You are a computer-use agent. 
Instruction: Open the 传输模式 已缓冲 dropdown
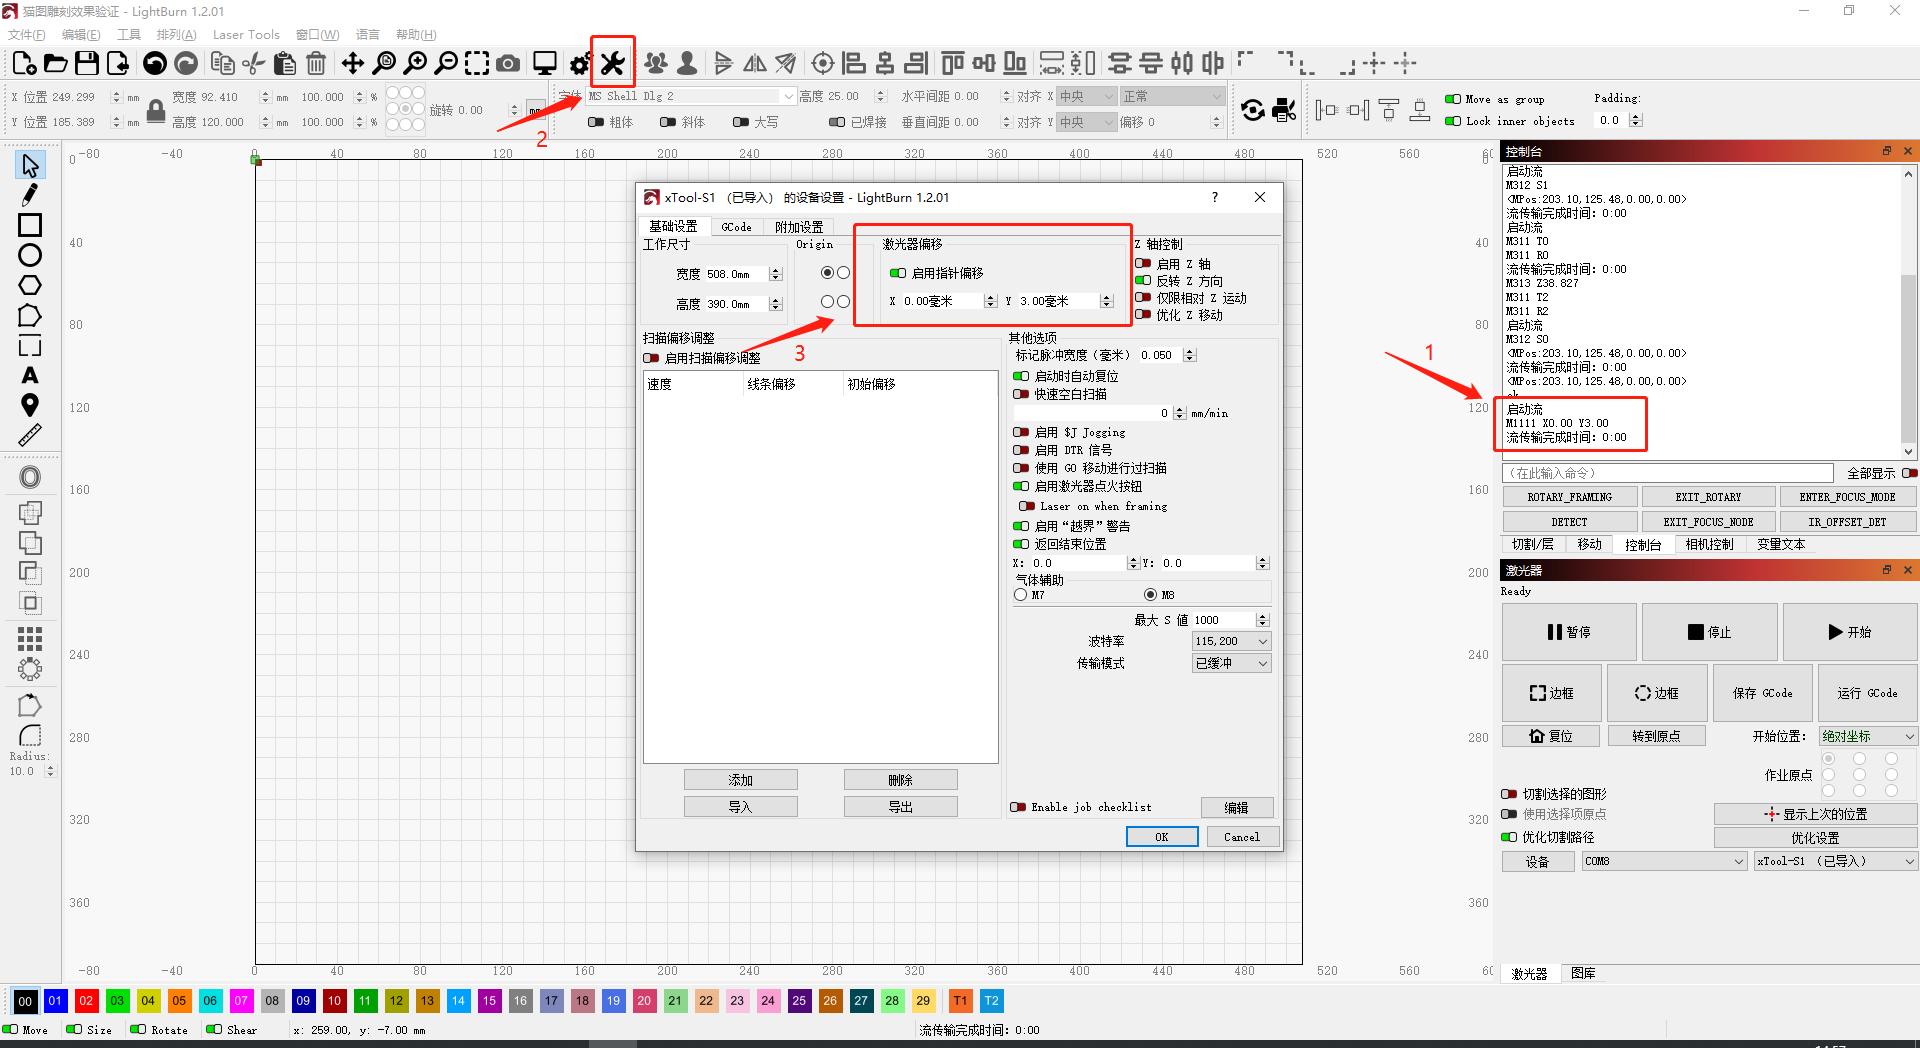click(x=1231, y=663)
